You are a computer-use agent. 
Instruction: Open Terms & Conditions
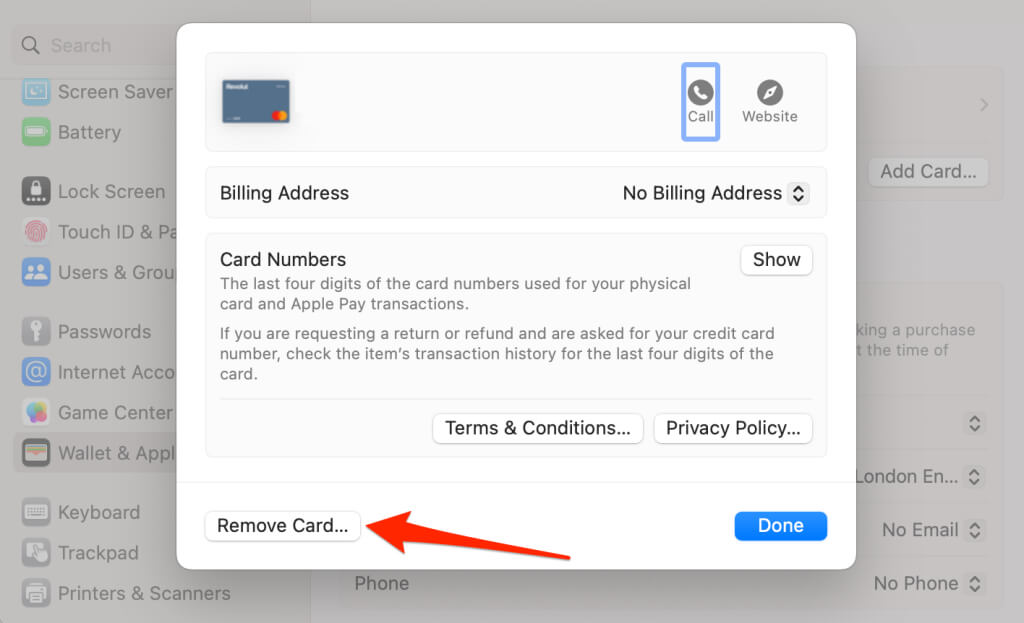pos(537,428)
